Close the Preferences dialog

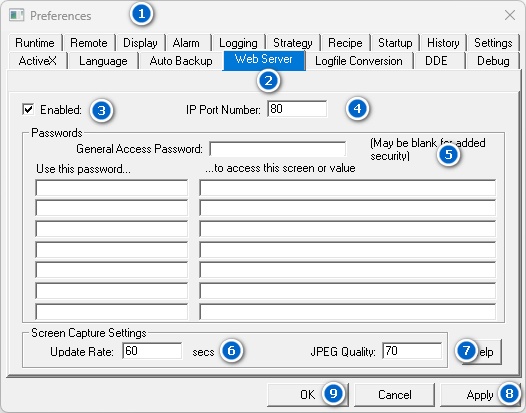[510, 15]
